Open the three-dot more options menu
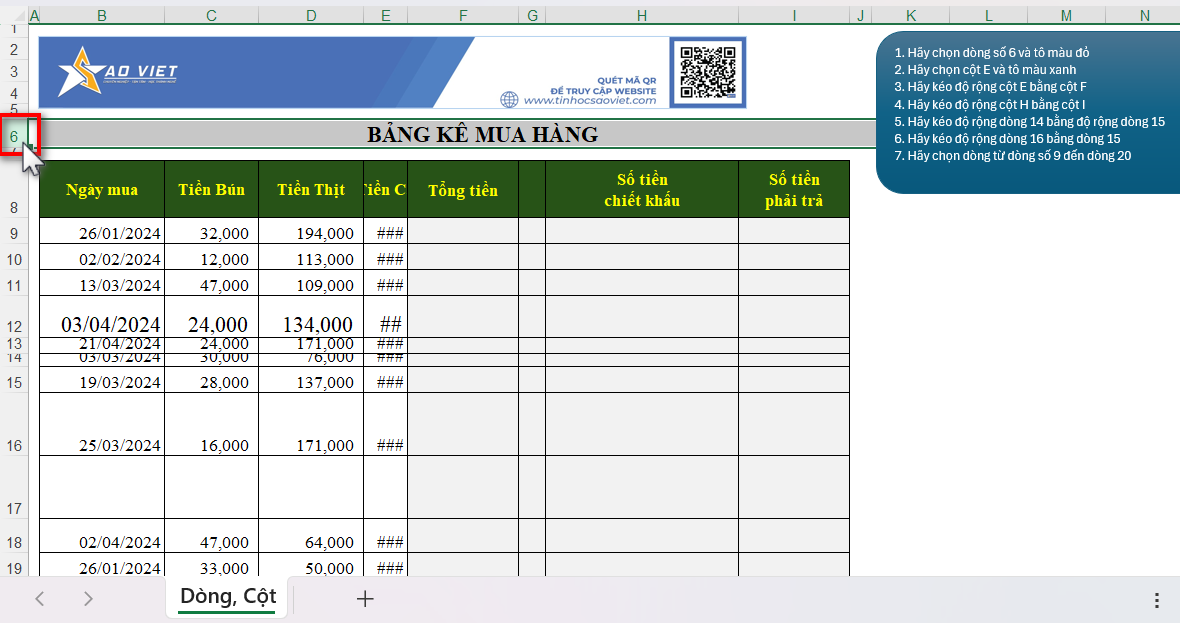 1156,600
